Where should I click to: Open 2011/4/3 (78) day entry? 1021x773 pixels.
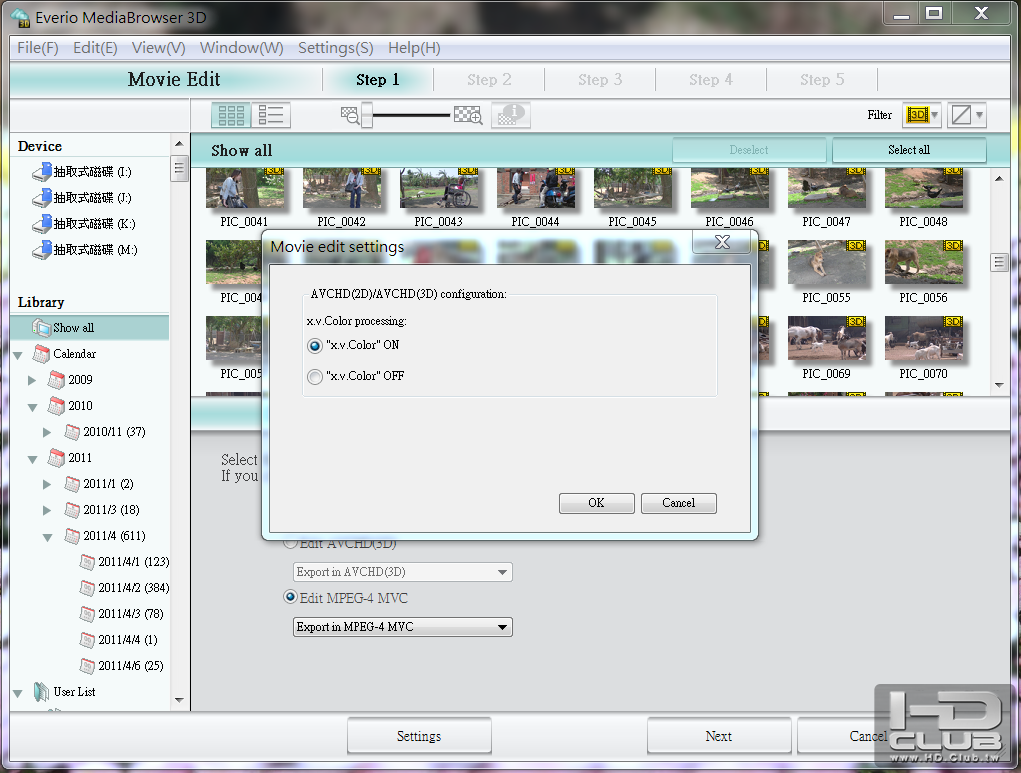[122, 614]
